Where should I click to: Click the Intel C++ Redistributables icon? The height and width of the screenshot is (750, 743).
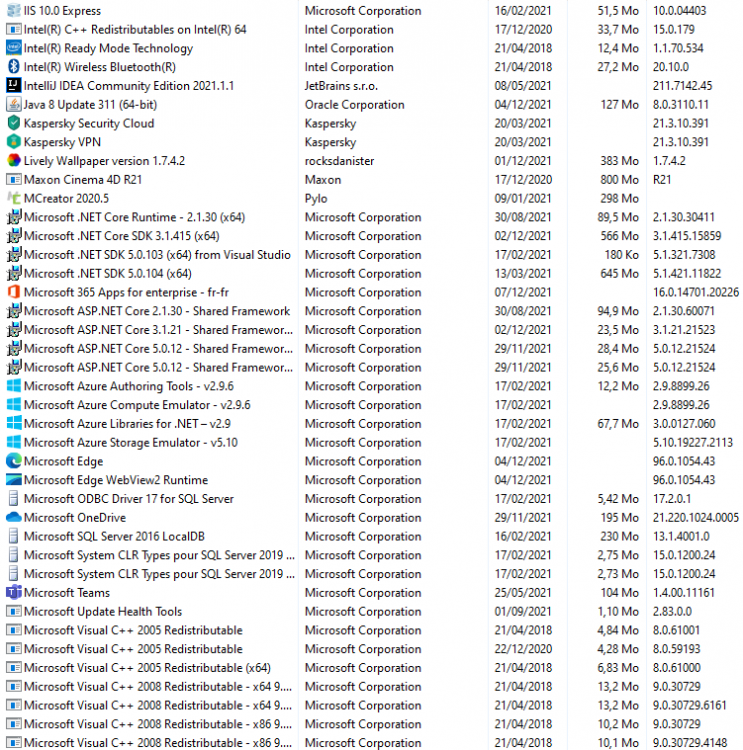click(13, 29)
